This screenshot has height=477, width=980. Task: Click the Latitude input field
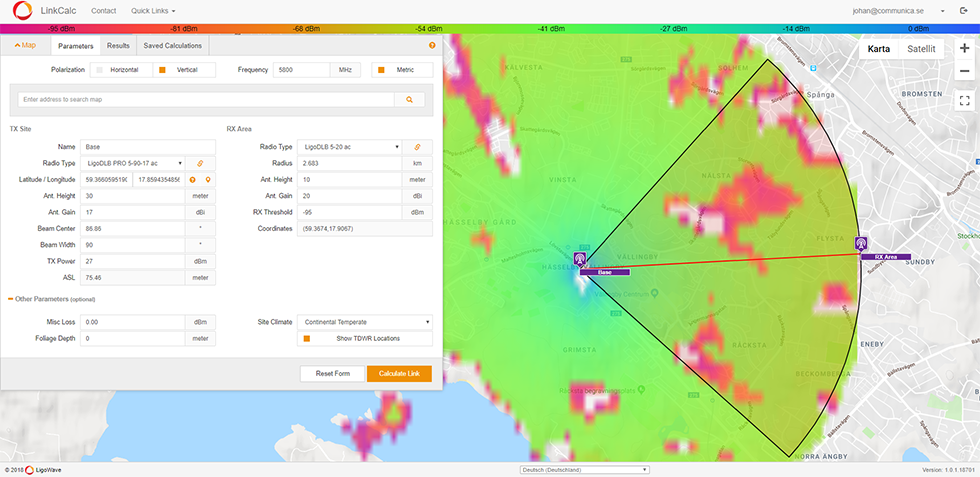pyautogui.click(x=106, y=180)
